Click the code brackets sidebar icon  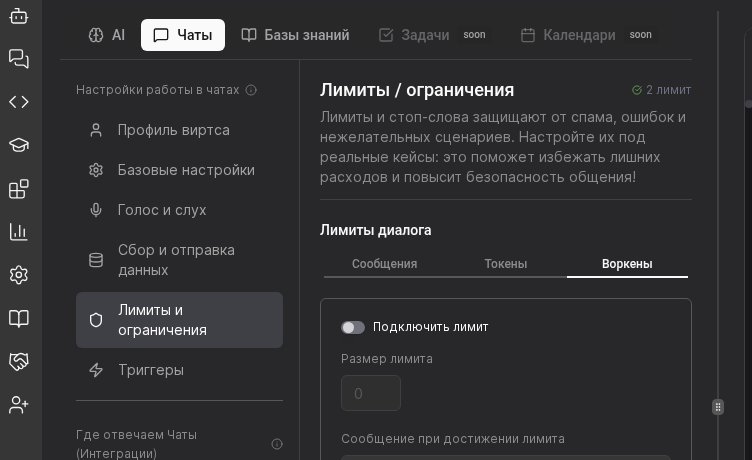(x=19, y=102)
